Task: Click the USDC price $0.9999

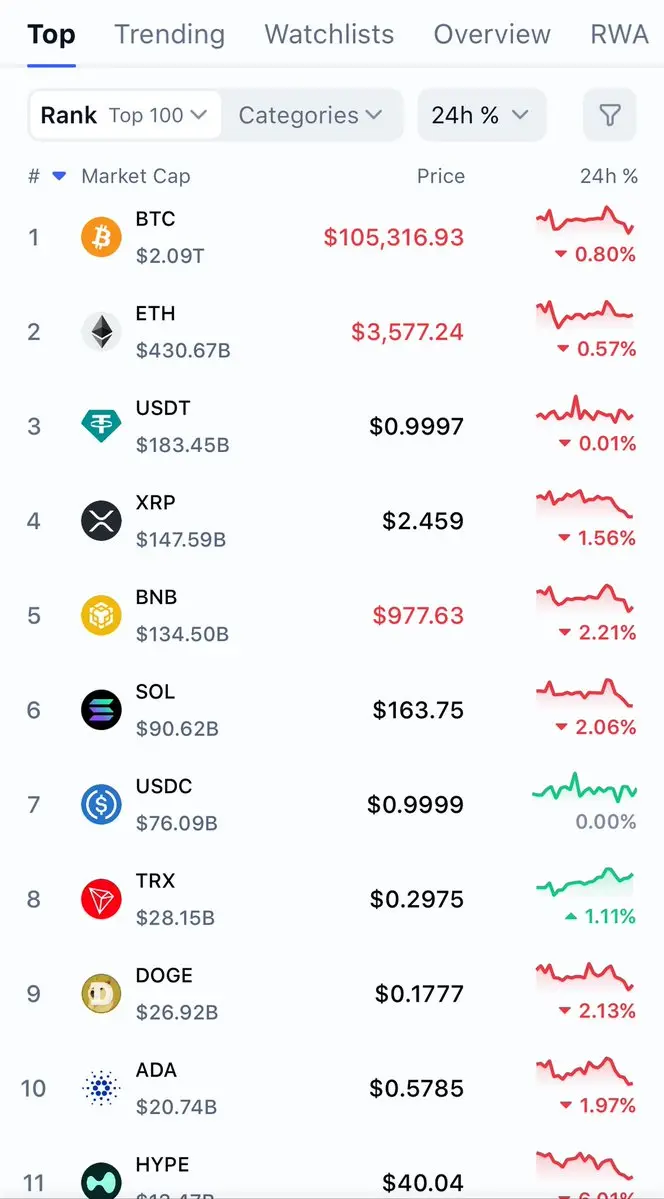Action: 415,804
